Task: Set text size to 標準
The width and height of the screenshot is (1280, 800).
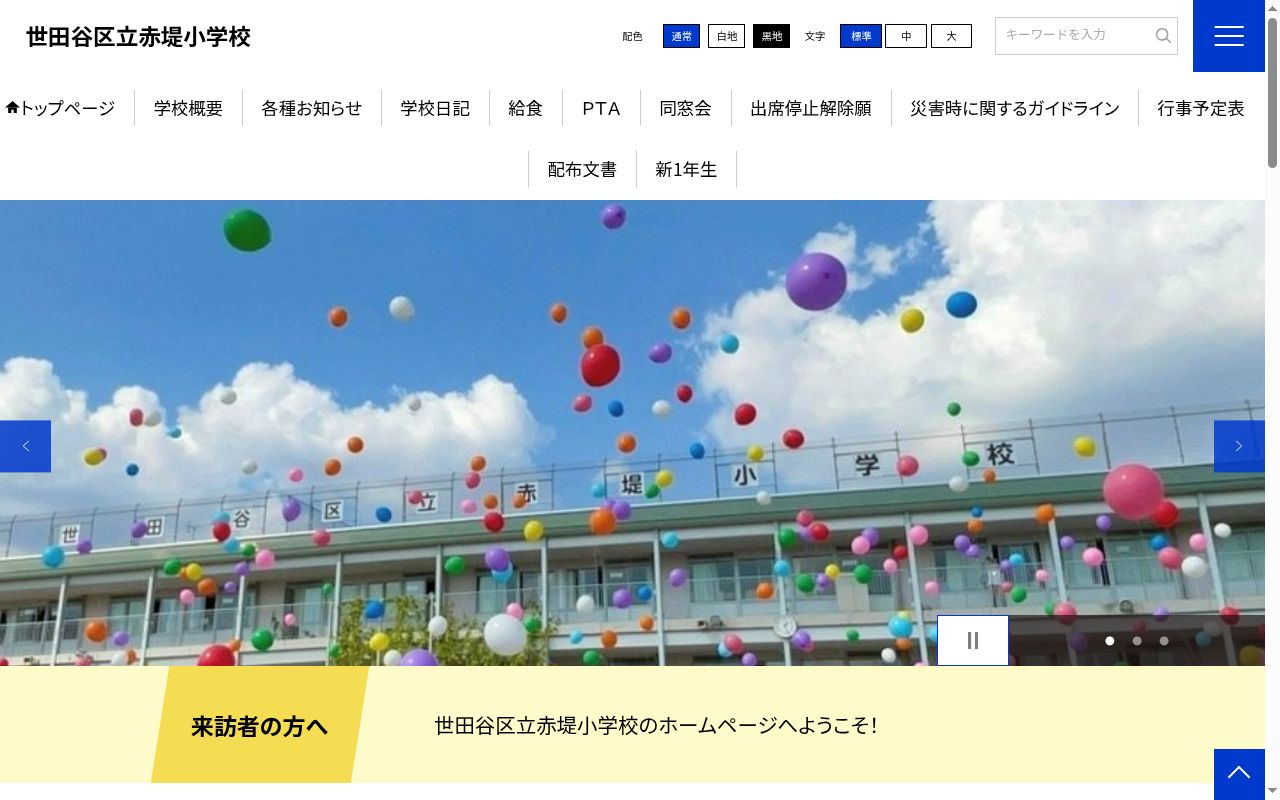Action: point(861,36)
